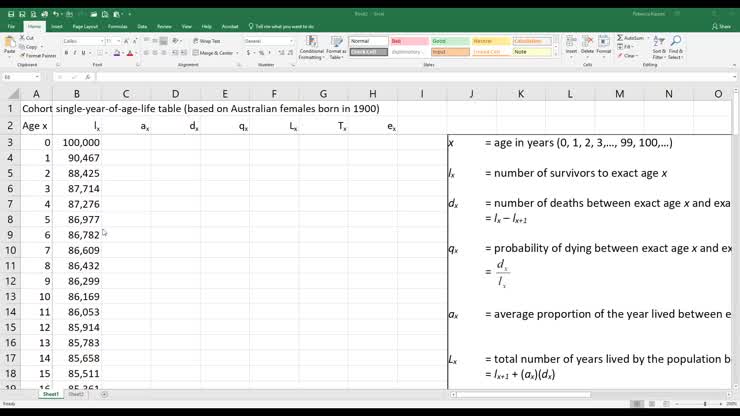Click the zoom slider handle

pyautogui.click(x=705, y=404)
